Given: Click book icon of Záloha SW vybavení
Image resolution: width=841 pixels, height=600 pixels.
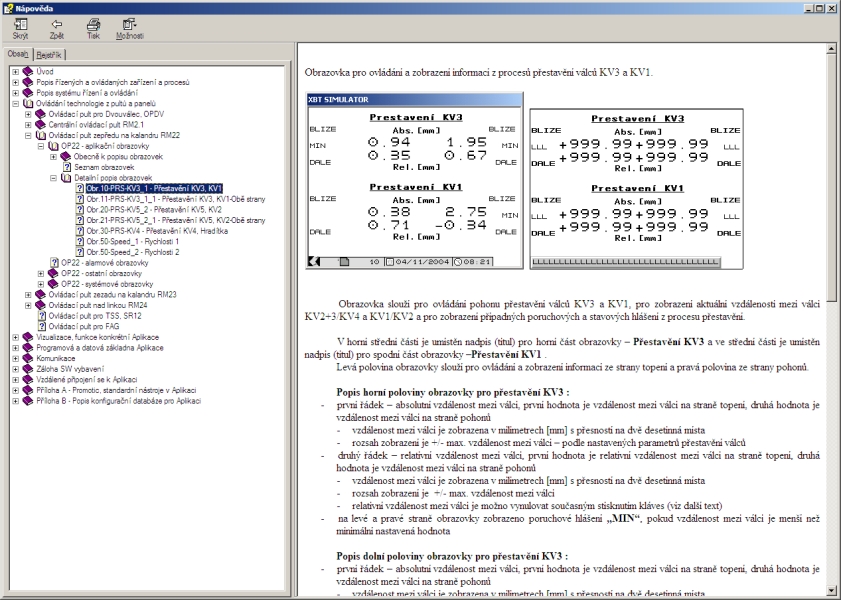Looking at the screenshot, I should 28,369.
